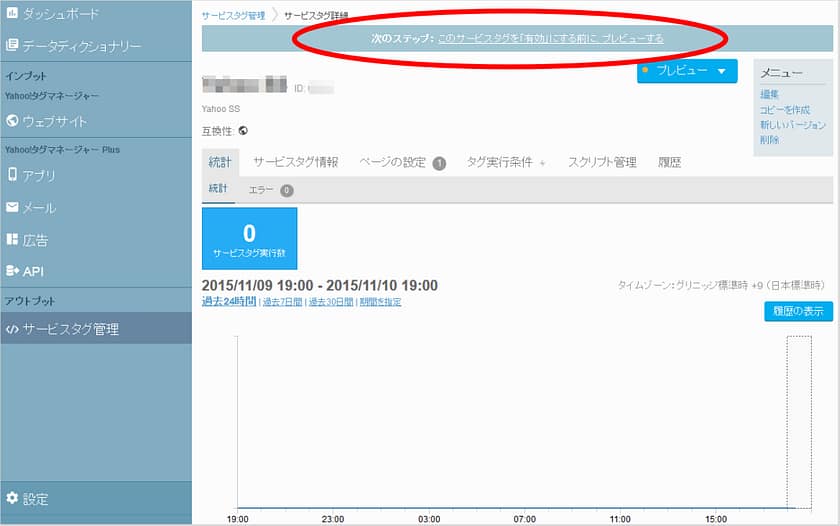Click the 履歴の表示 button
840x526 pixels.
click(798, 311)
